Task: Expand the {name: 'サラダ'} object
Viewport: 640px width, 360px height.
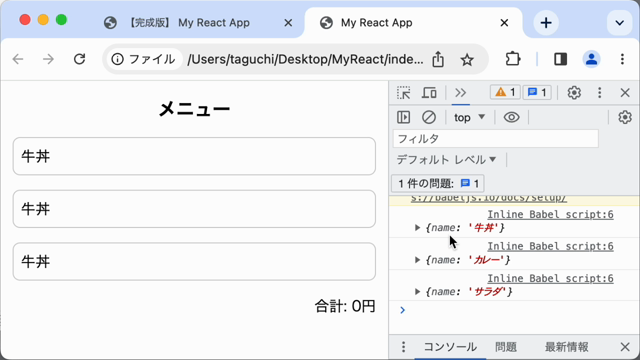Action: (417, 291)
